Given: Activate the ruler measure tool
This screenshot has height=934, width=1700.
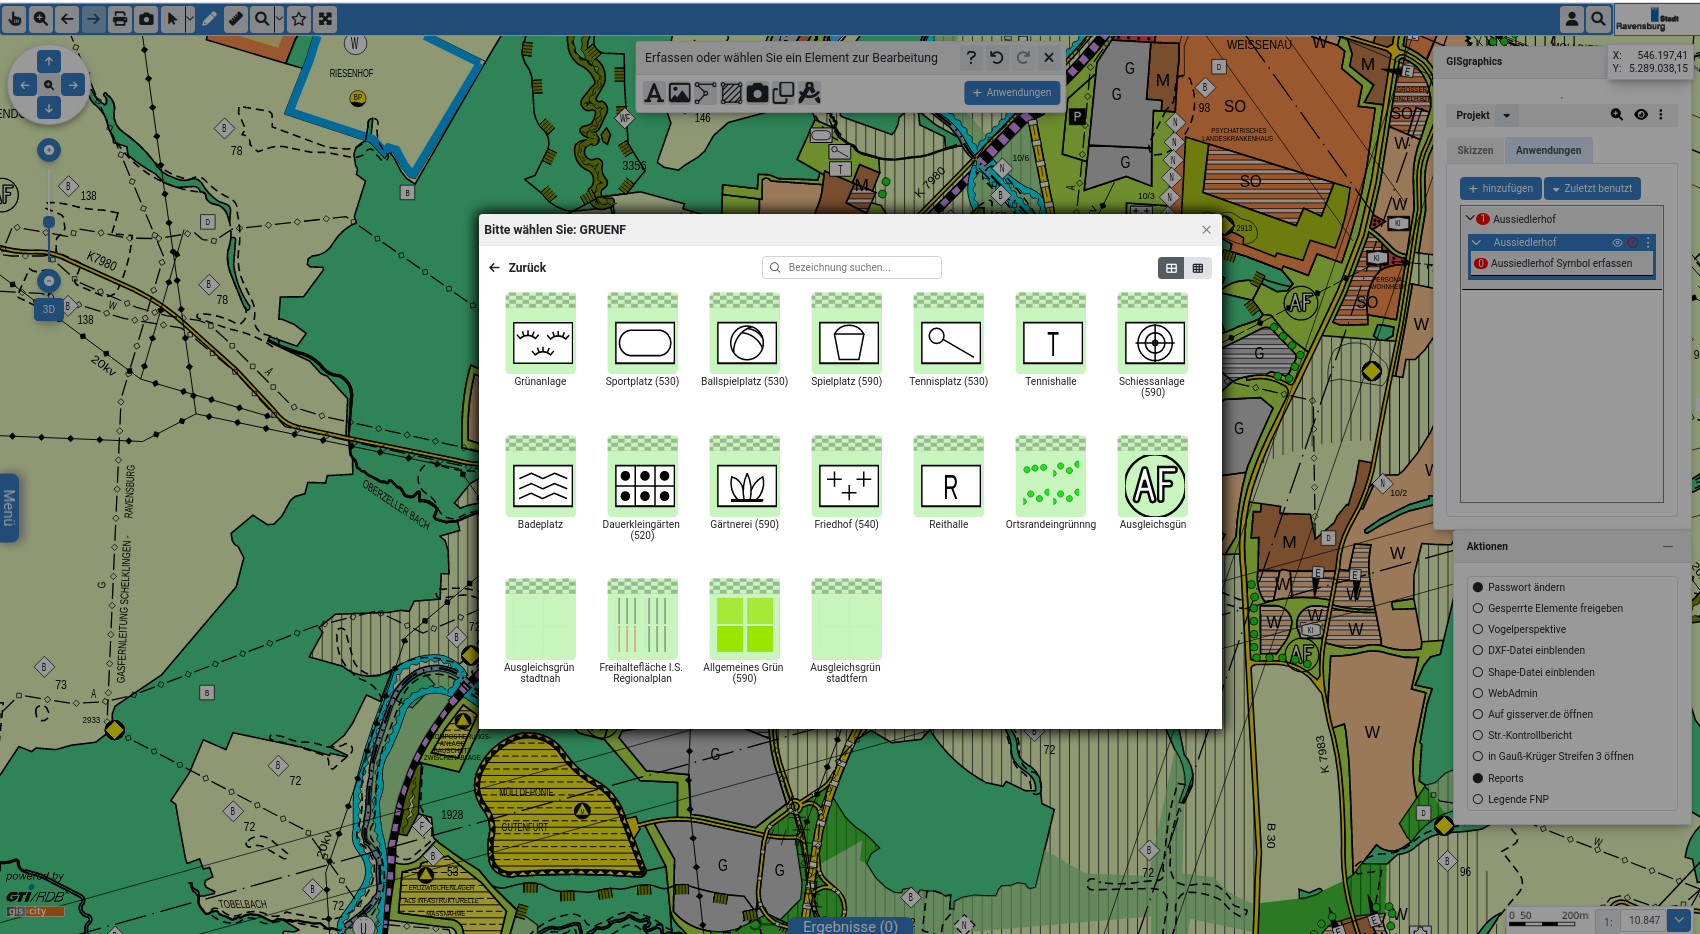Looking at the screenshot, I should click(x=236, y=19).
